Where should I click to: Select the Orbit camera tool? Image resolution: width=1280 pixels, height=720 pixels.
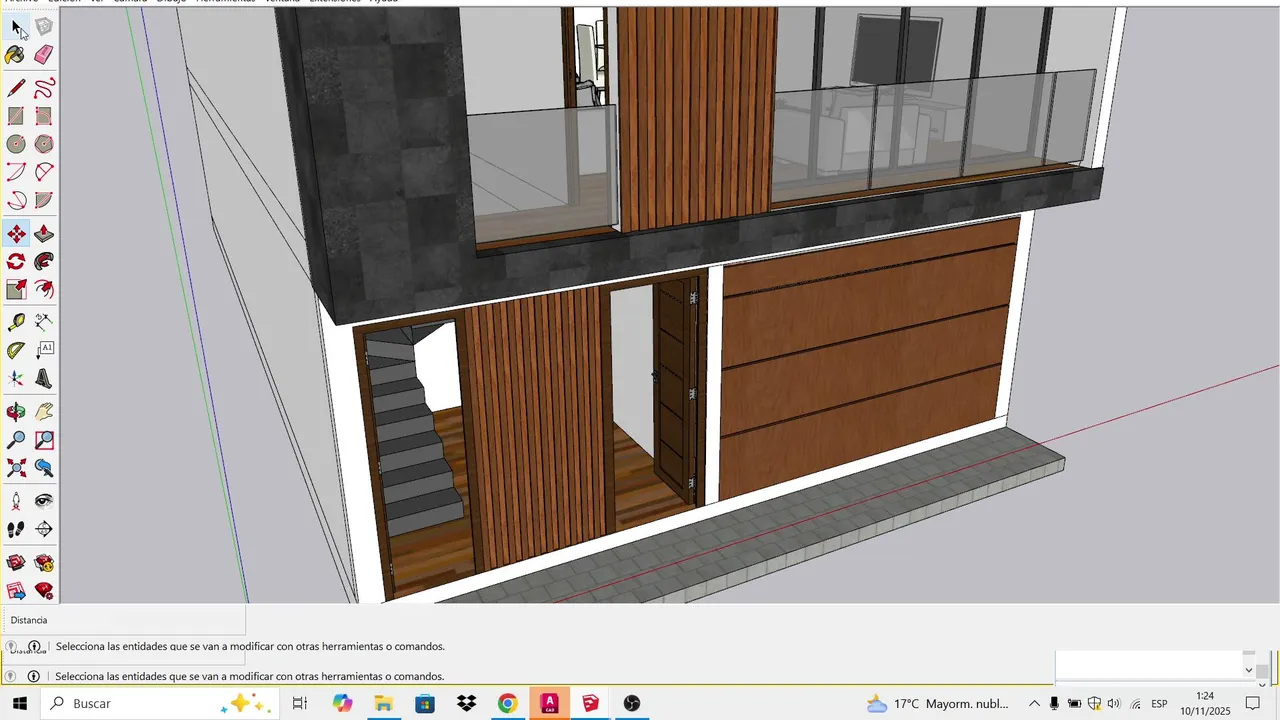(x=17, y=412)
